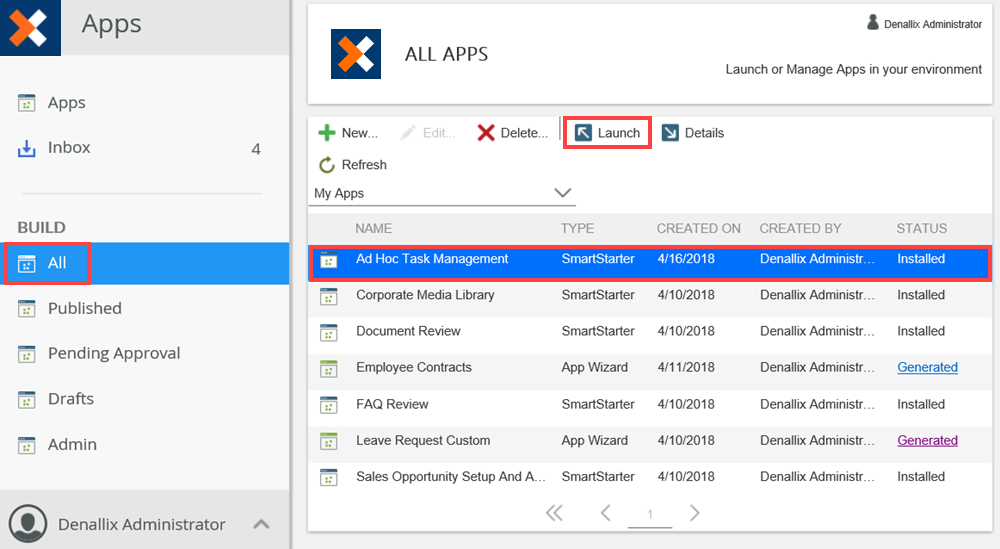Jump to first page double arrow
Viewport: 1000px width, 549px height.
tap(554, 513)
